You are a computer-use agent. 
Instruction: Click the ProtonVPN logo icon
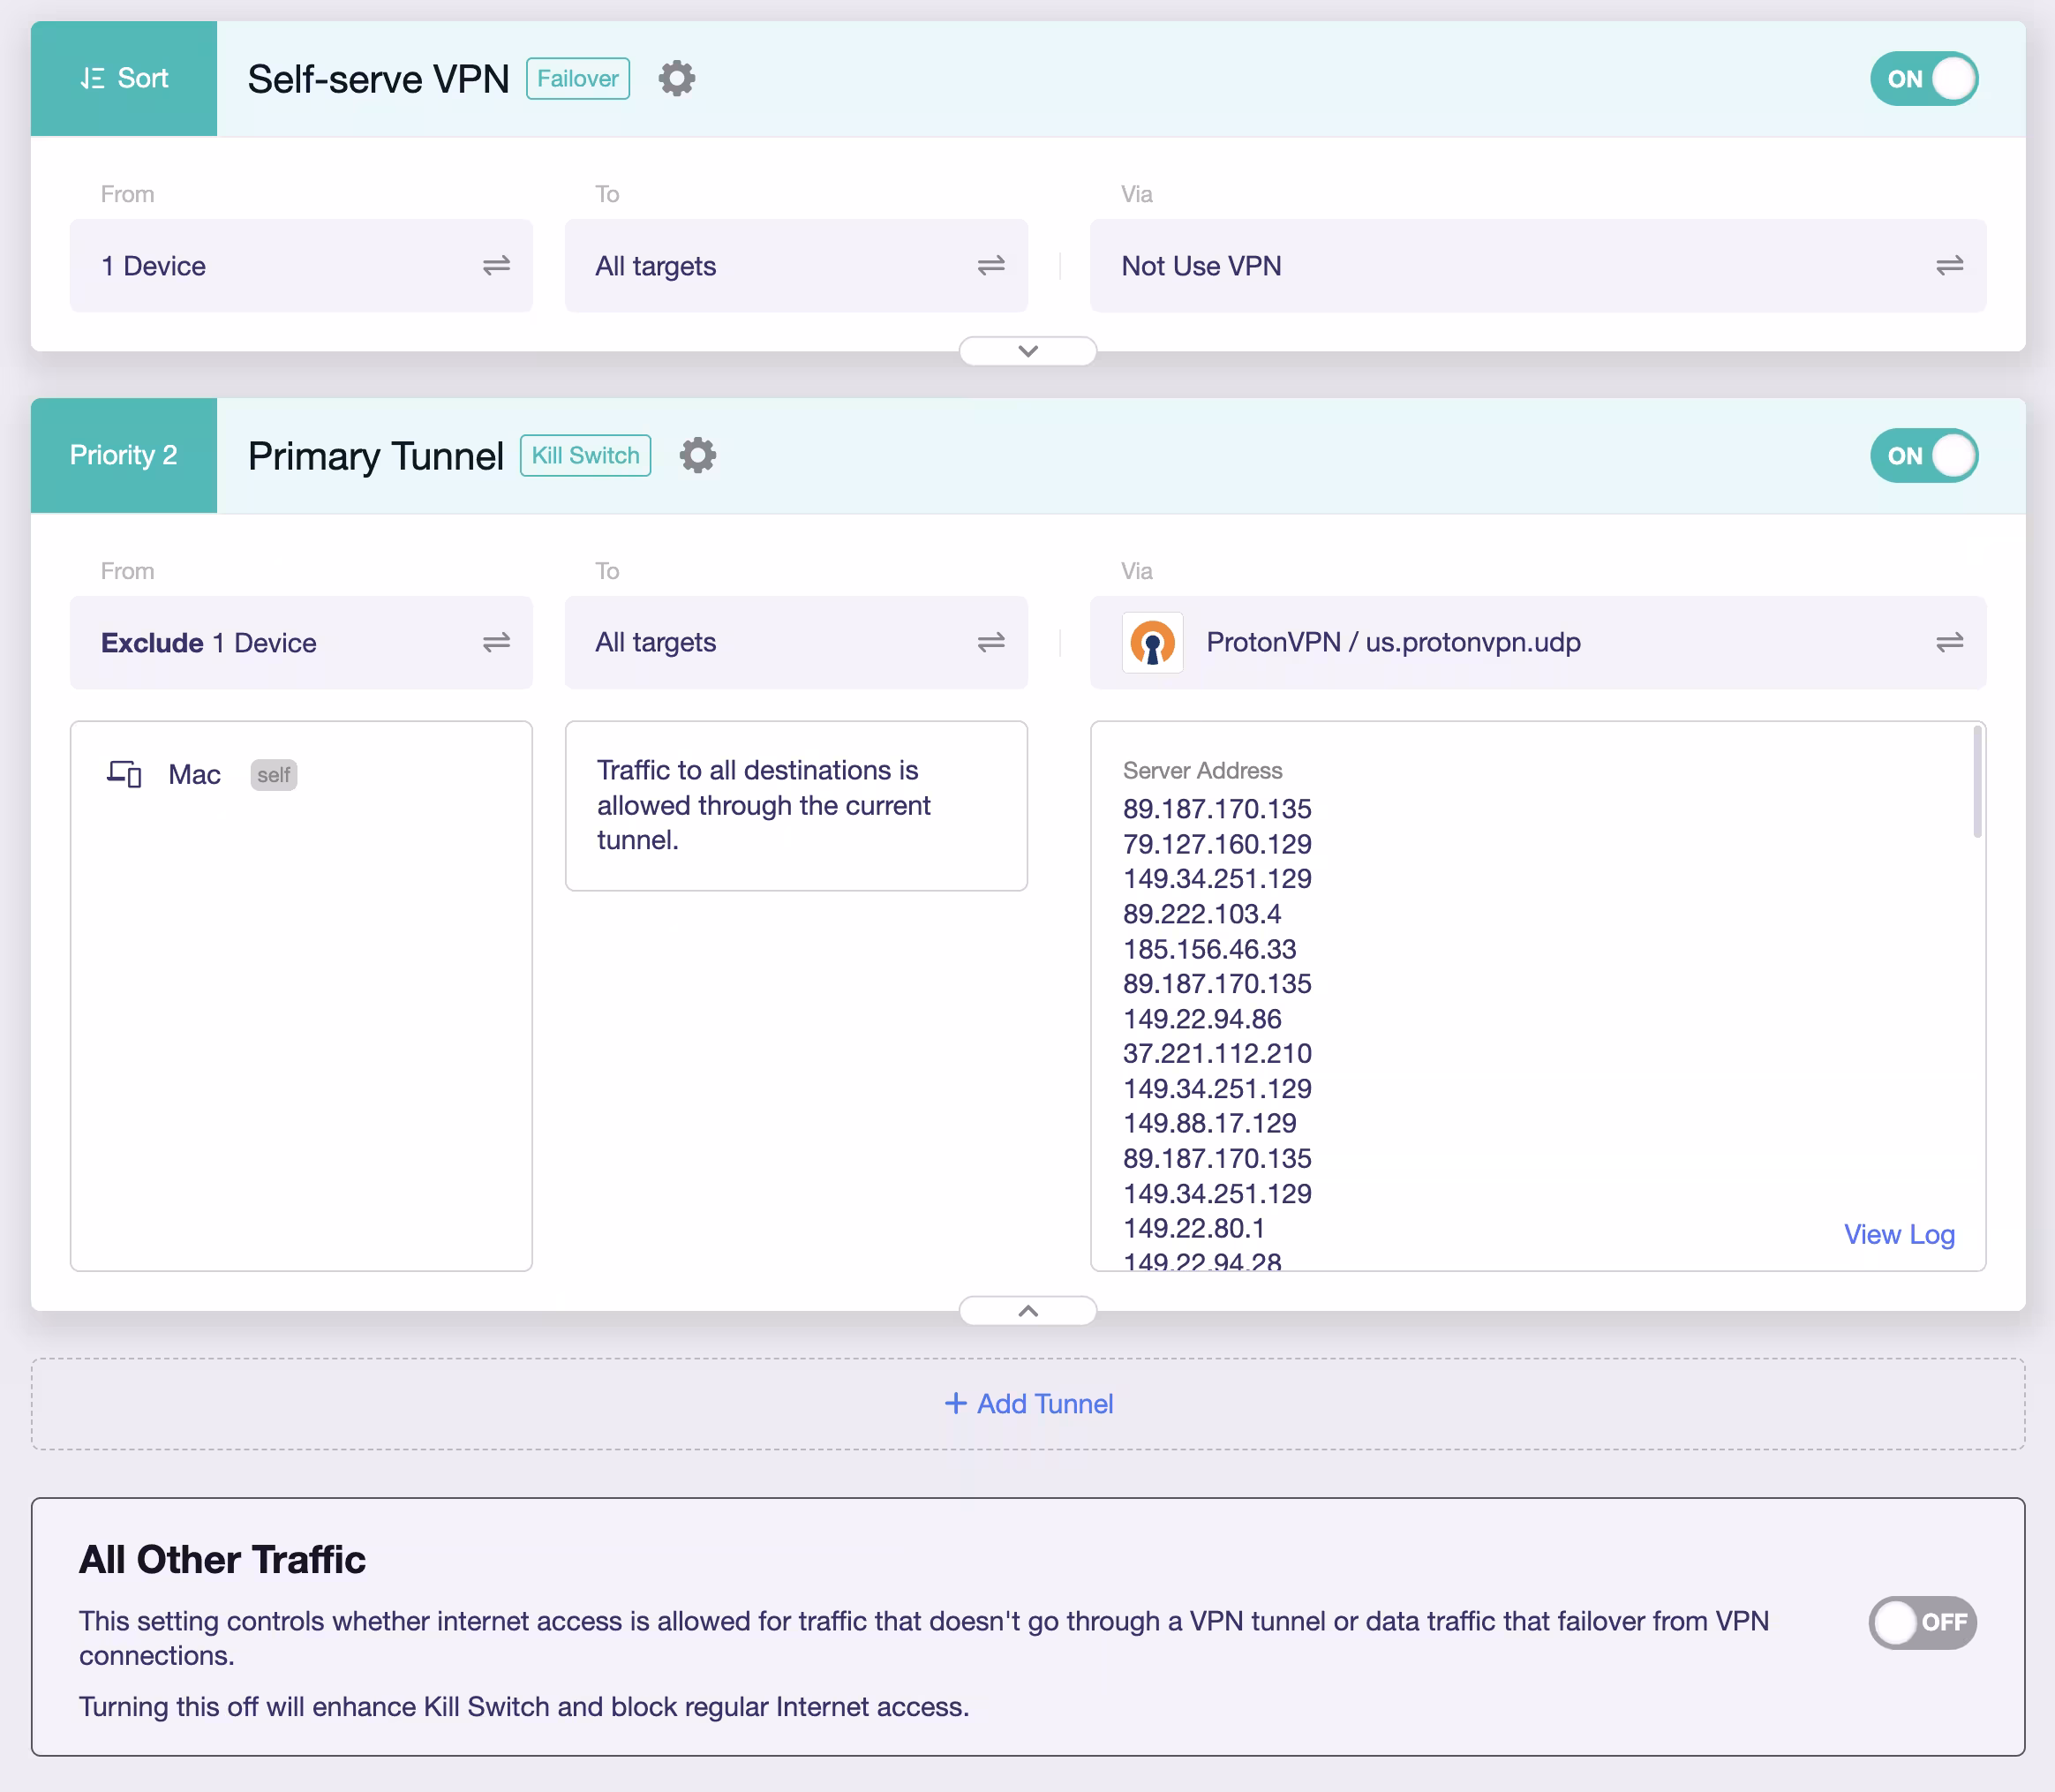pos(1152,643)
